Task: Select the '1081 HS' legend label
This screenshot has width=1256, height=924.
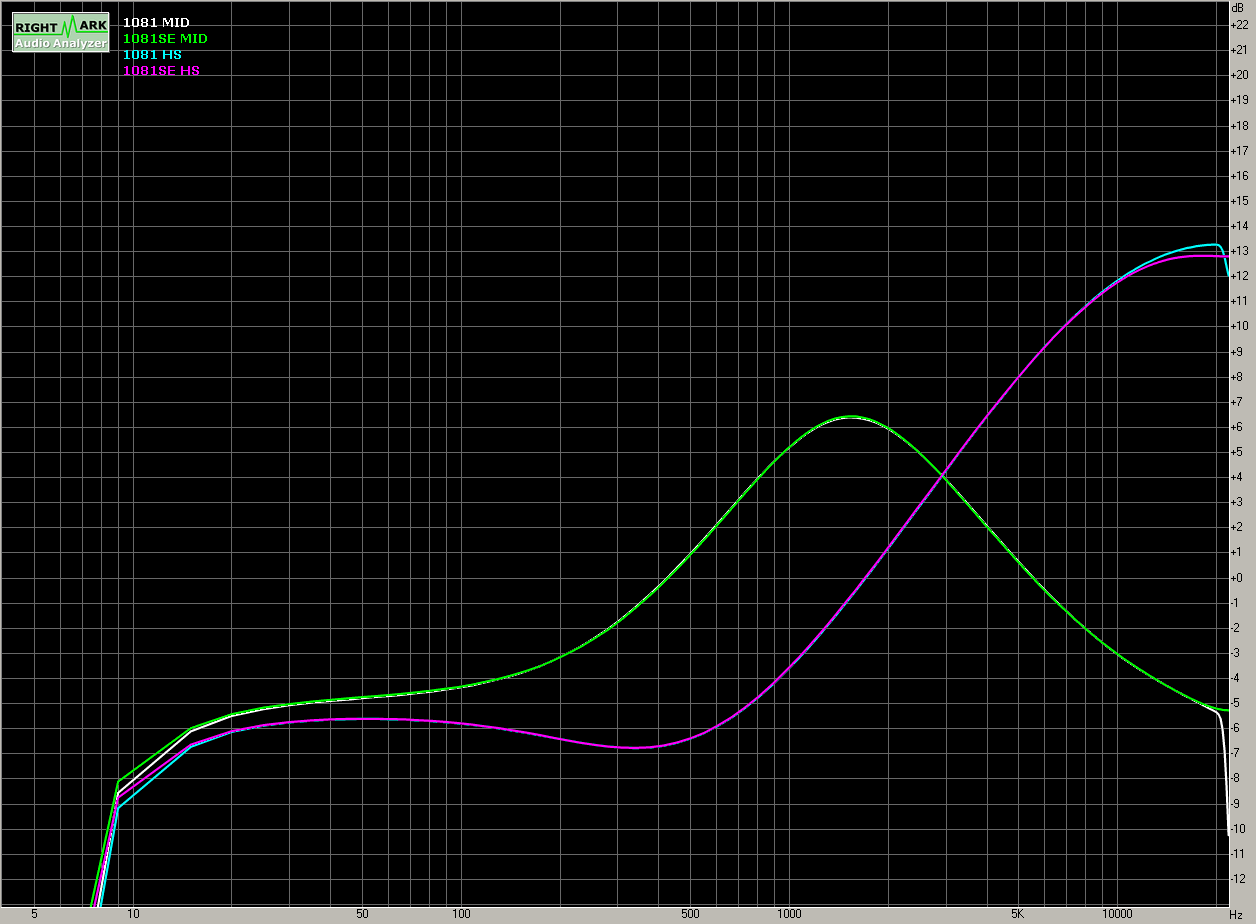Action: point(152,54)
